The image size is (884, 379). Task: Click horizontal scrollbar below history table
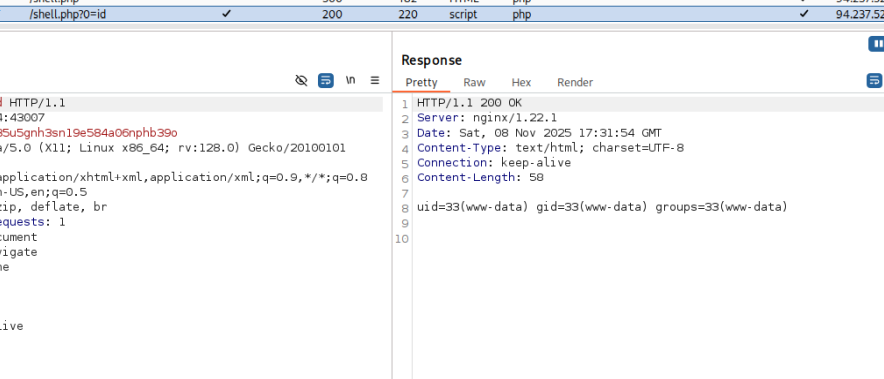point(442,27)
